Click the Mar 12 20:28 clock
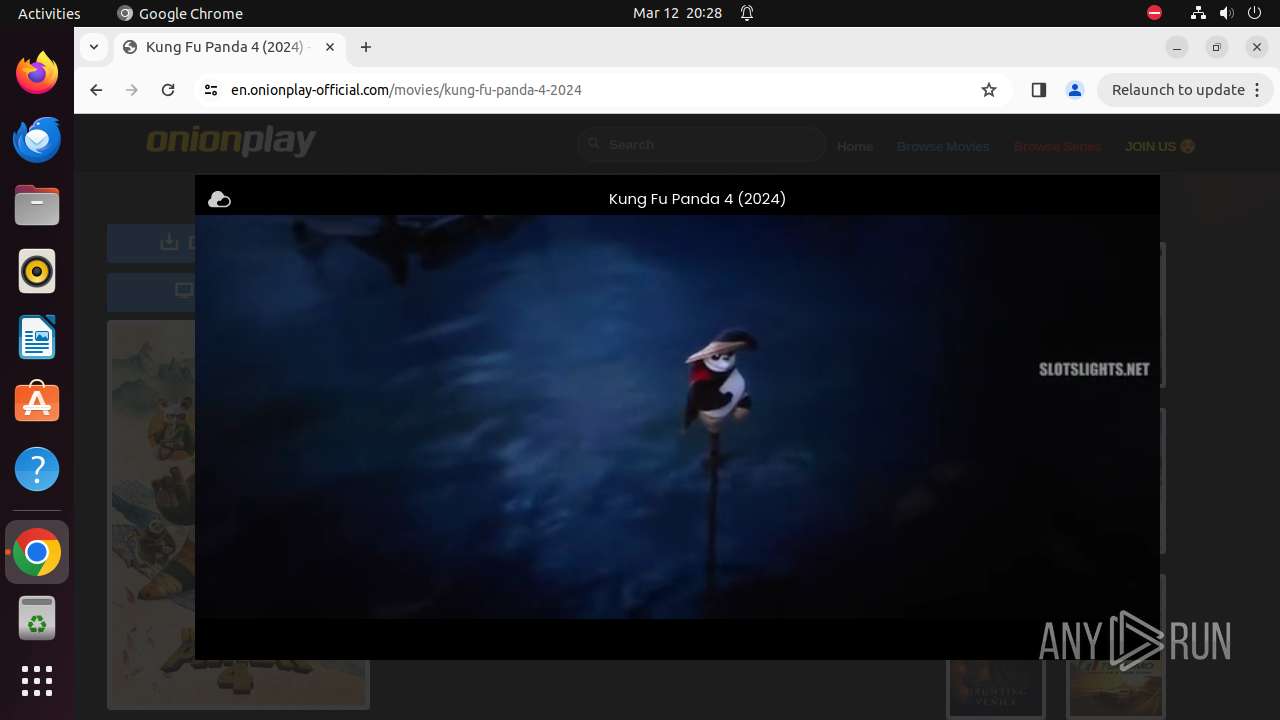Viewport: 1280px width, 720px height. pos(677,13)
